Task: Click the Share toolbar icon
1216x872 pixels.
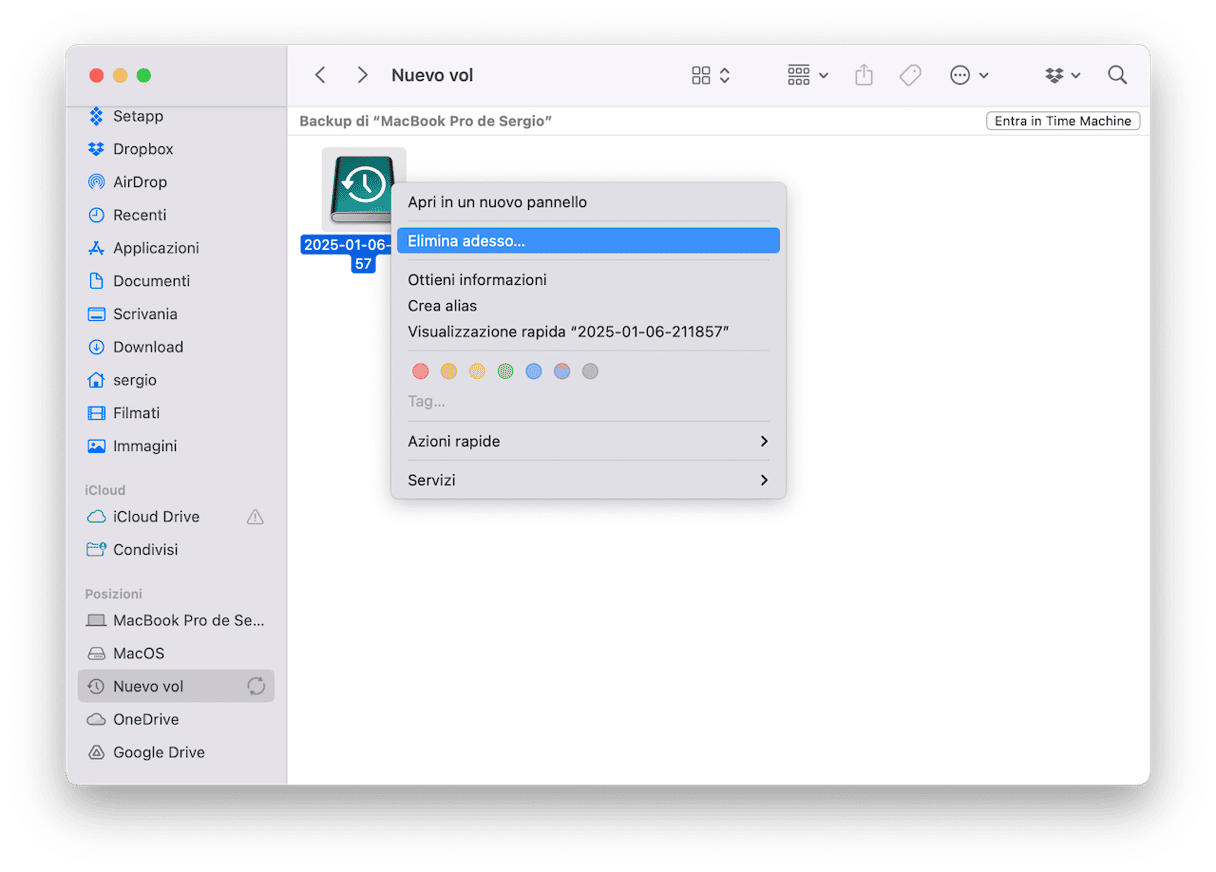Action: point(864,75)
